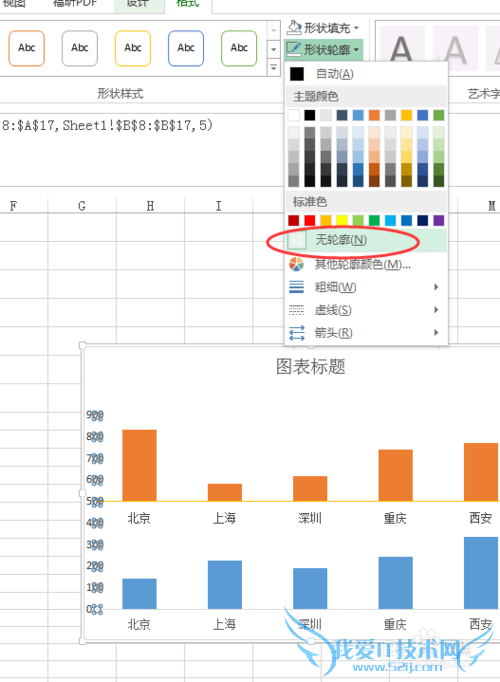Pick standard dark red color swatch

pos(293,221)
